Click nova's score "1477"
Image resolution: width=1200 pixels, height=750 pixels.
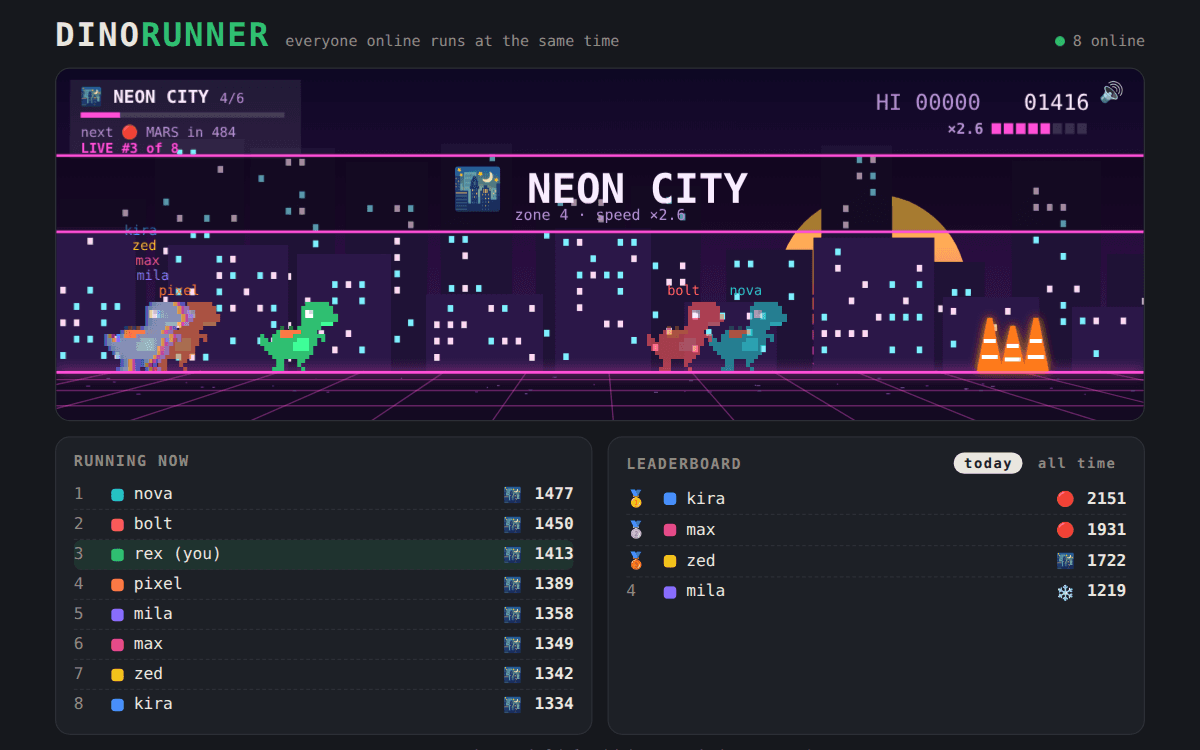[x=554, y=494]
